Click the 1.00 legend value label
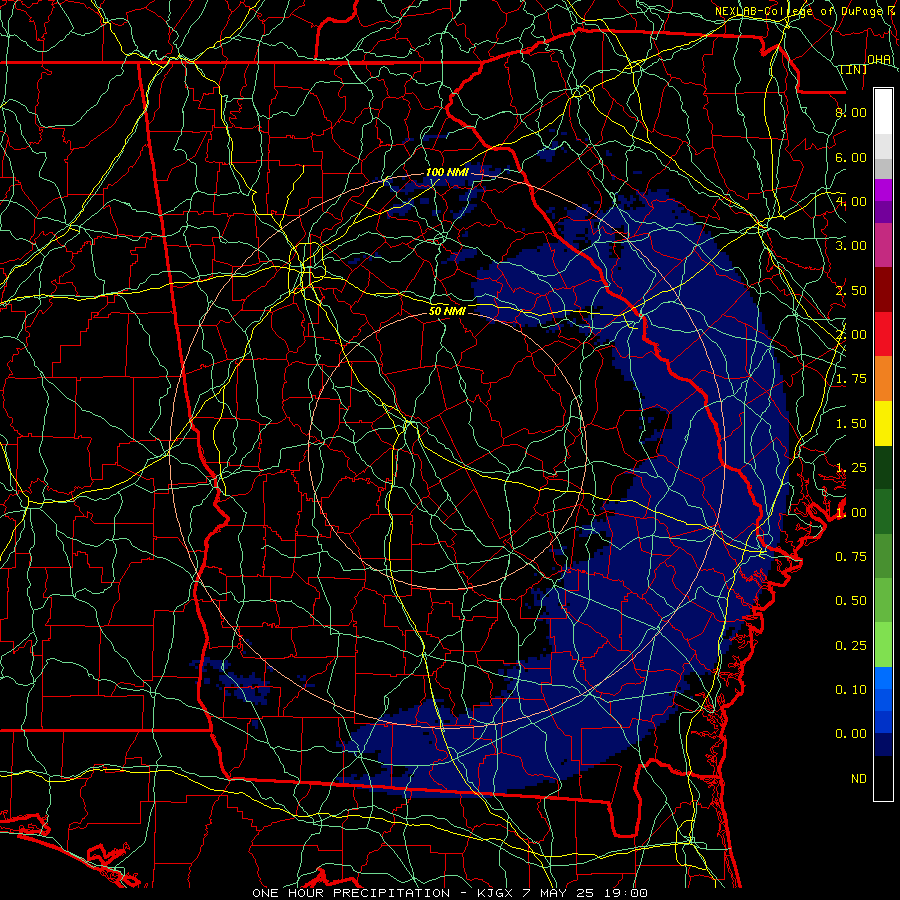Screen dimensions: 900x900 pos(851,513)
